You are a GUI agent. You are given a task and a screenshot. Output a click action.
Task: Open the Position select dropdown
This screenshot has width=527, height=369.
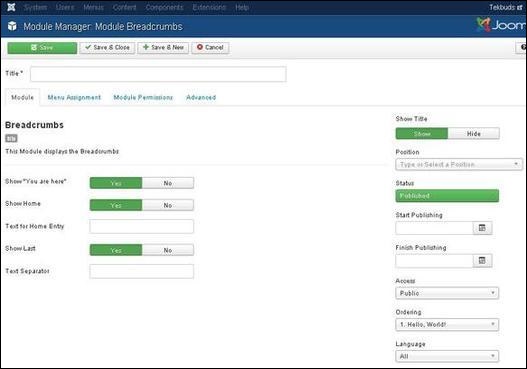pos(459,164)
